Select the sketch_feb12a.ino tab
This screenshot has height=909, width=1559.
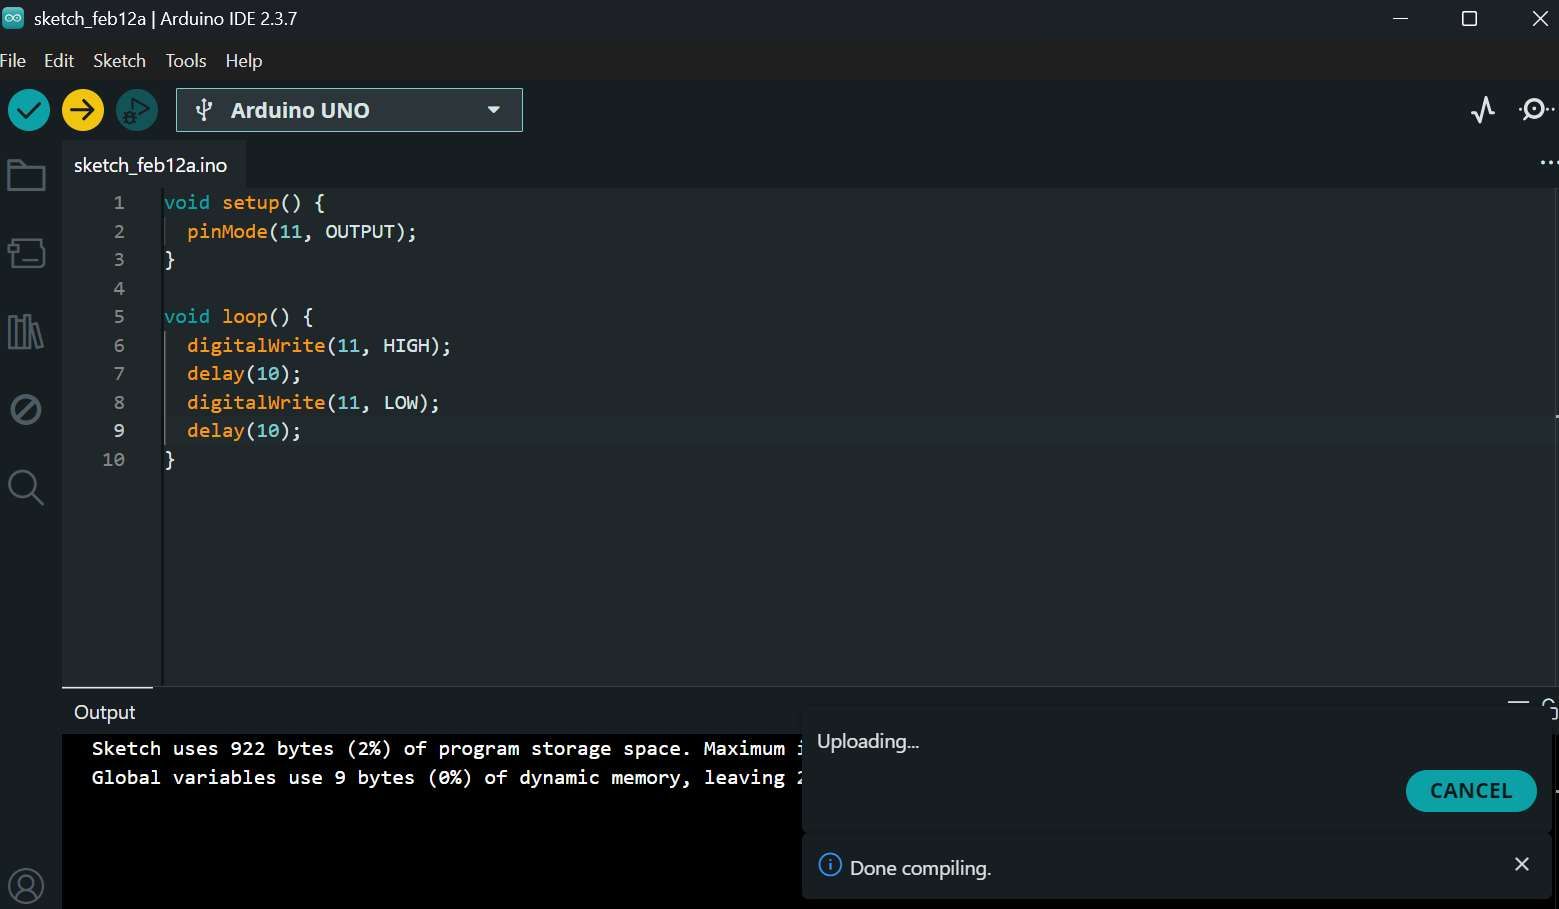point(150,165)
